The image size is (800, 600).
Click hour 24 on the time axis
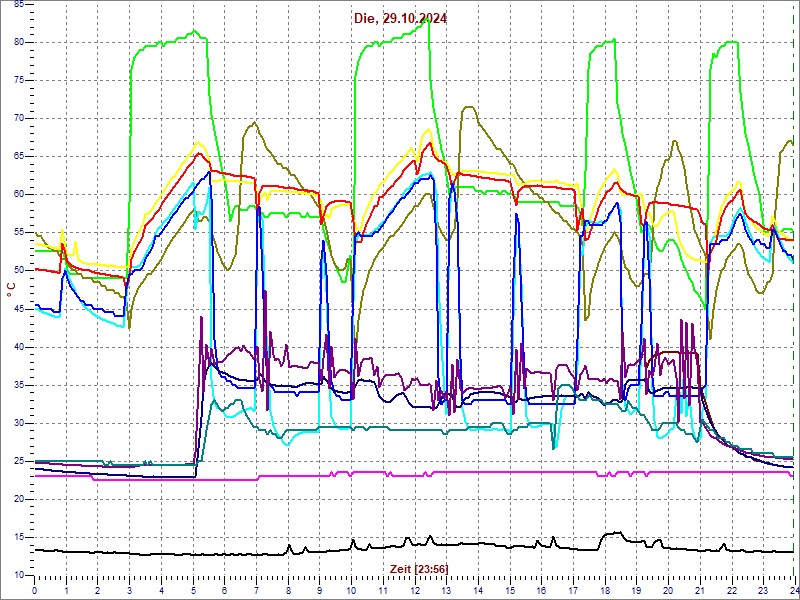(793, 590)
